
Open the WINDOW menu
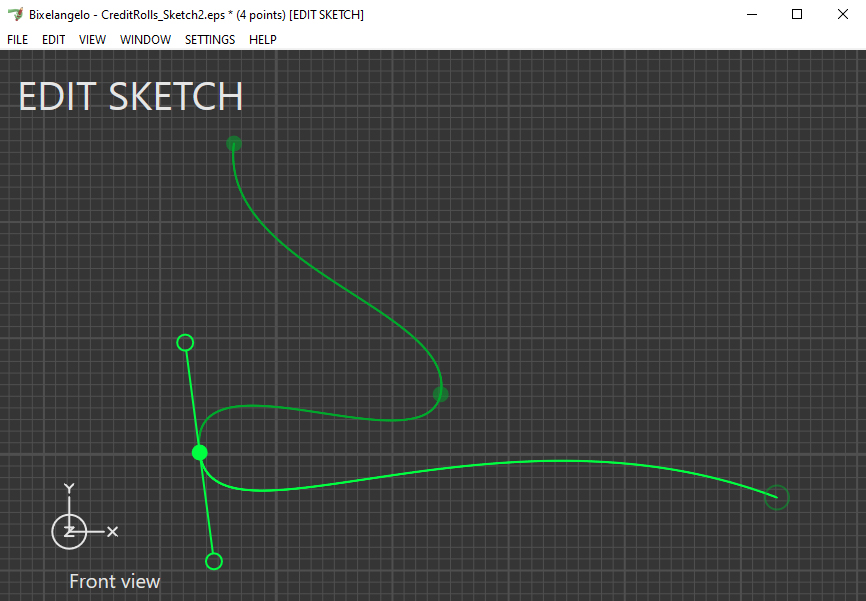pyautogui.click(x=145, y=40)
